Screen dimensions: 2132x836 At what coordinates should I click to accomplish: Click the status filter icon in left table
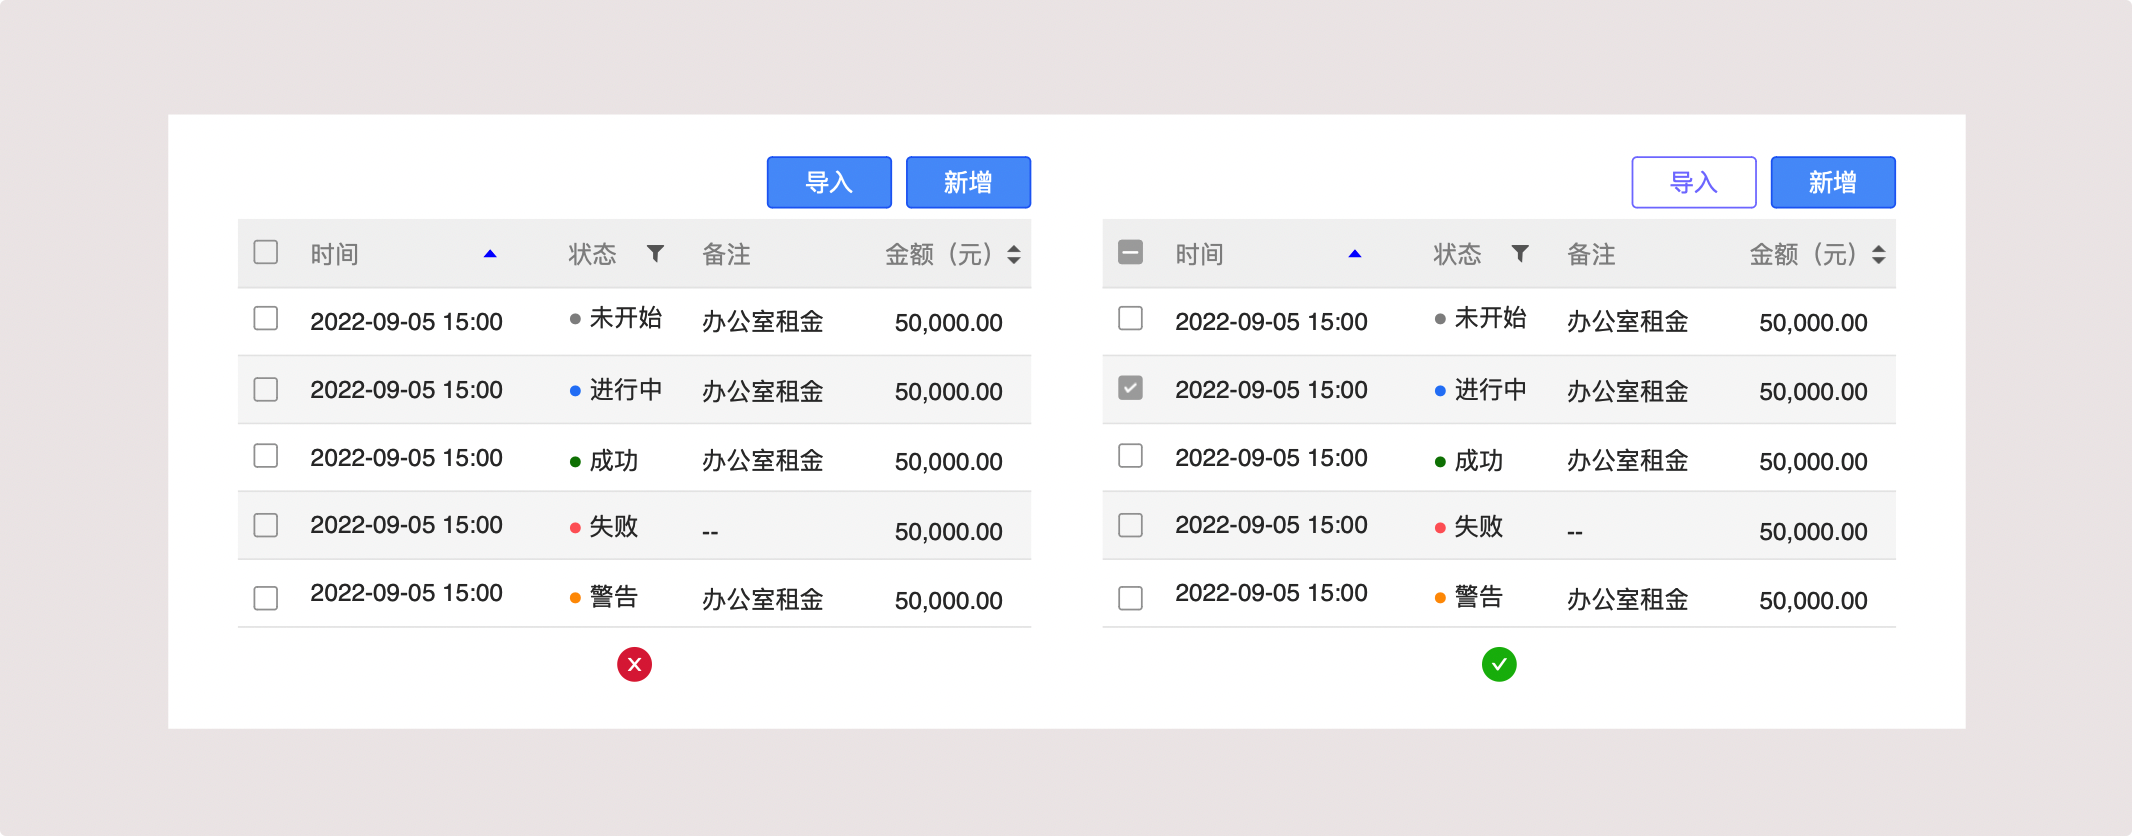click(655, 254)
